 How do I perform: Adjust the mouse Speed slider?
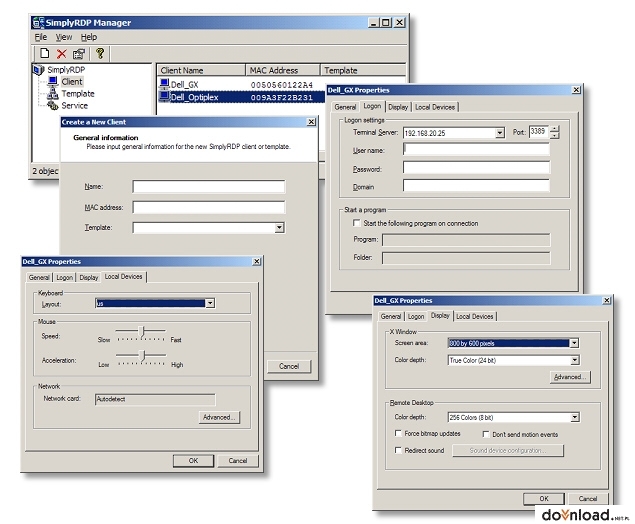141,332
